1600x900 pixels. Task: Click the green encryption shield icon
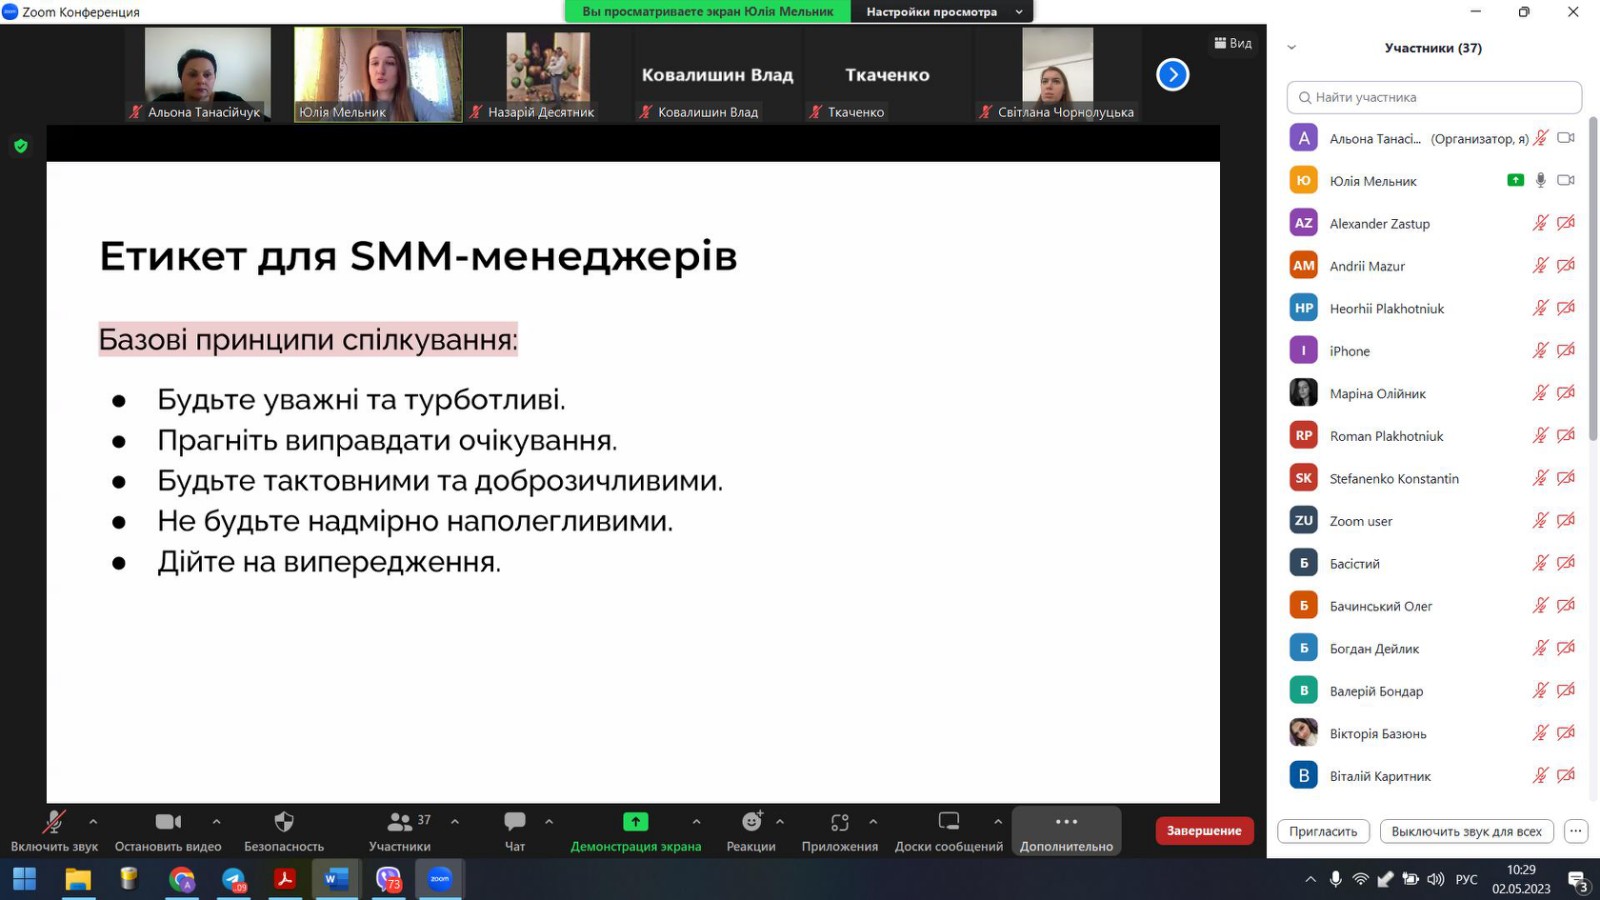21,146
